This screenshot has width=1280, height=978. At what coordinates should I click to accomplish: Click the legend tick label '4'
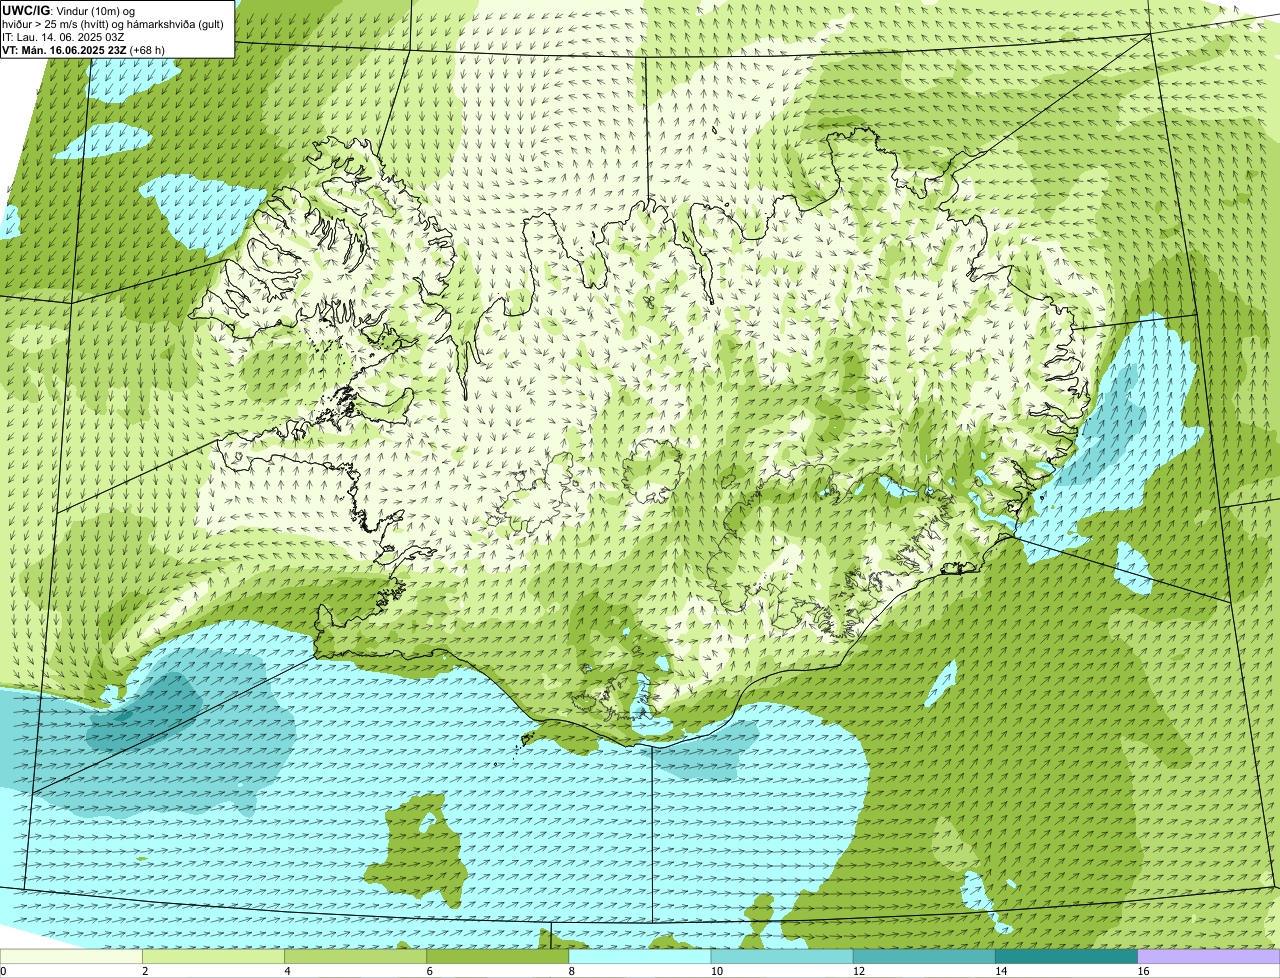coord(287,971)
